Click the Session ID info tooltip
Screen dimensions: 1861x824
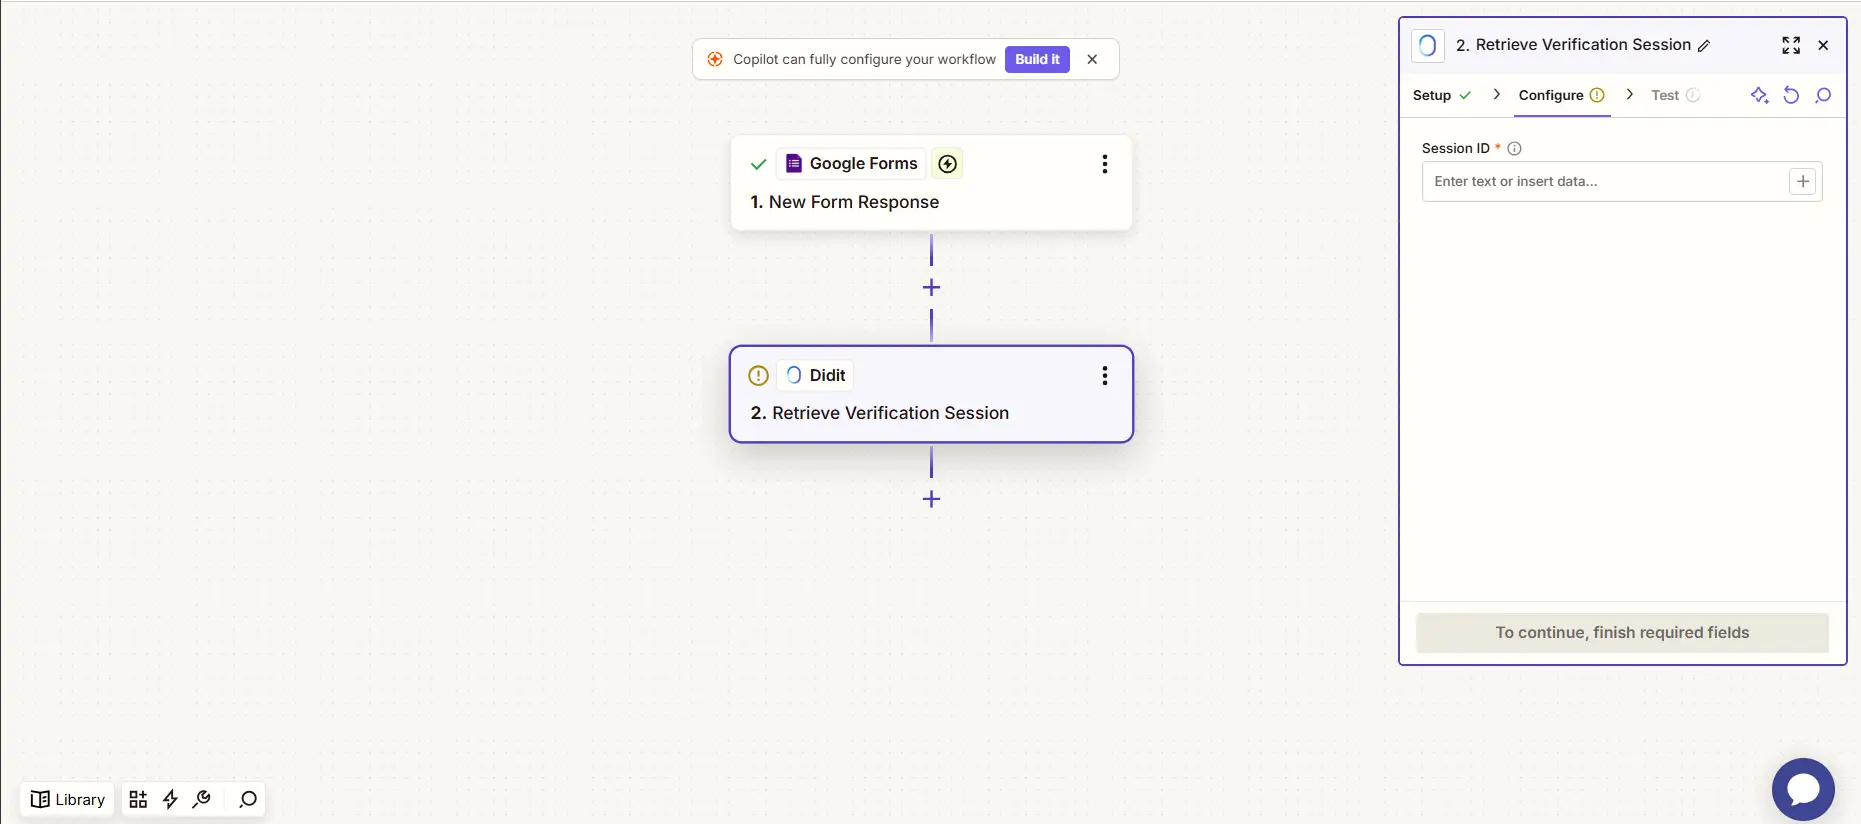1515,148
